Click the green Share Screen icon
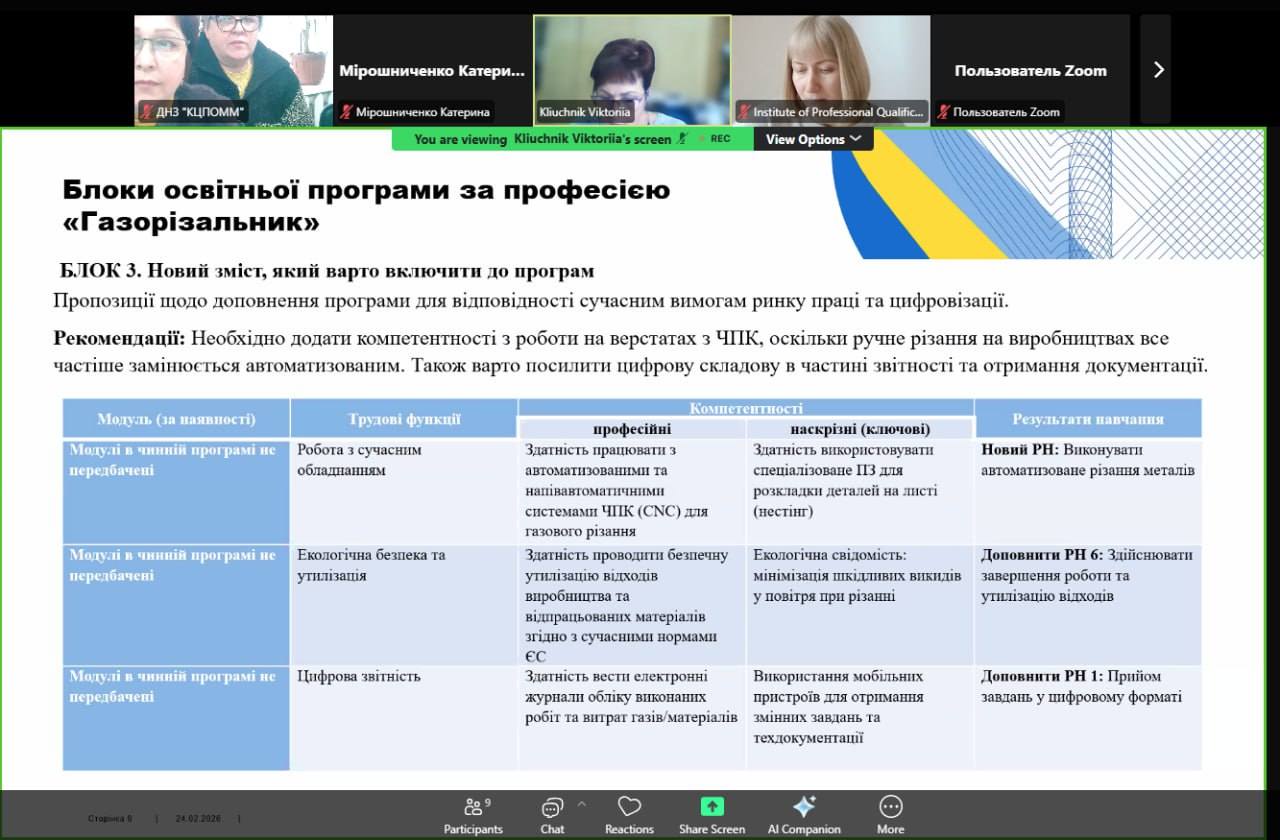The image size is (1280, 840). 712,806
